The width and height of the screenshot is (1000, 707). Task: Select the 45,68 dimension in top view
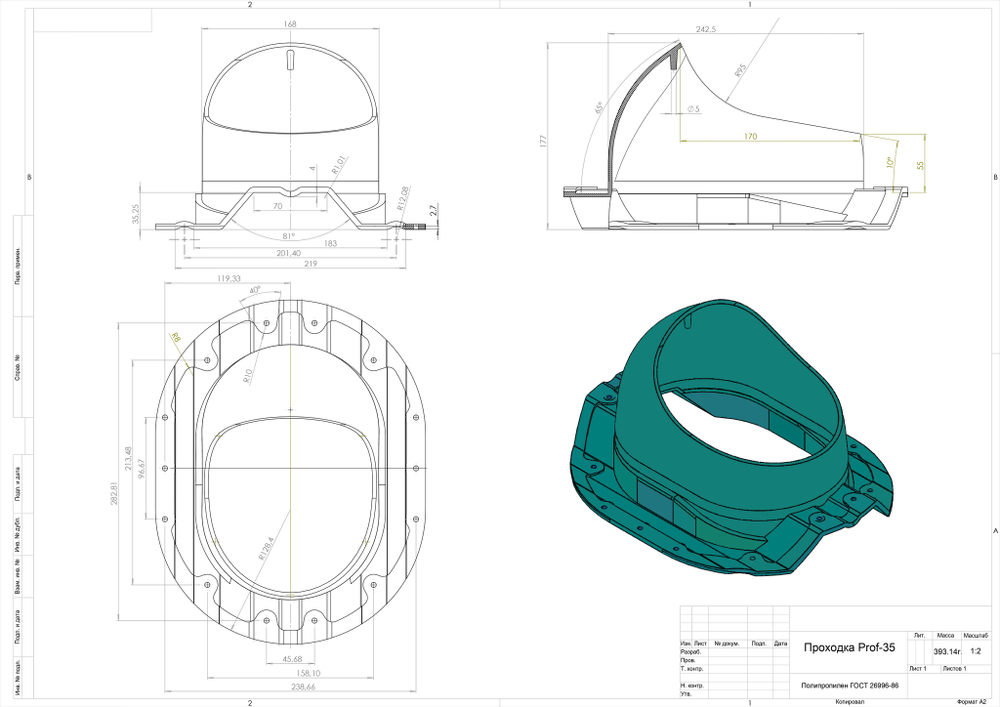pyautogui.click(x=292, y=659)
